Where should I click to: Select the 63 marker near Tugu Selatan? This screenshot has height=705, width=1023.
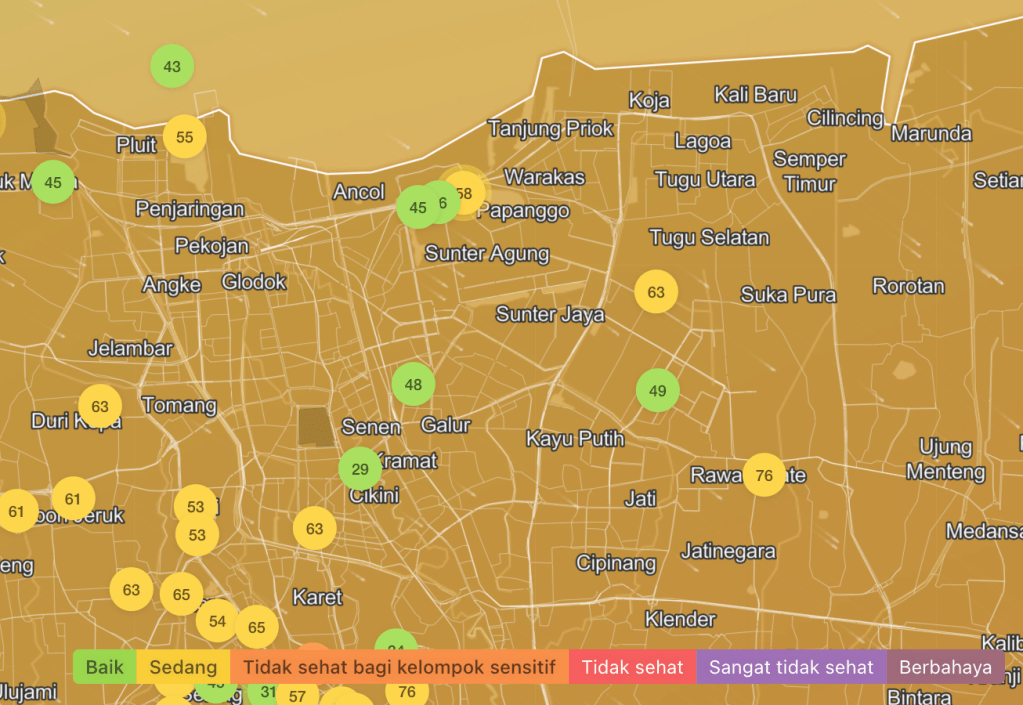(656, 292)
